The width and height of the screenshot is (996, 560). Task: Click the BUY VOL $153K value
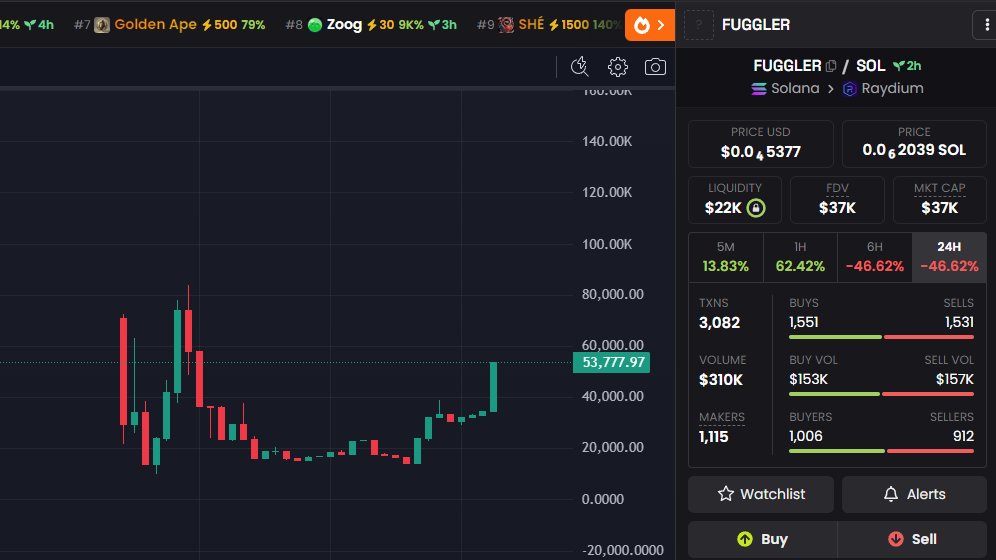pos(809,379)
